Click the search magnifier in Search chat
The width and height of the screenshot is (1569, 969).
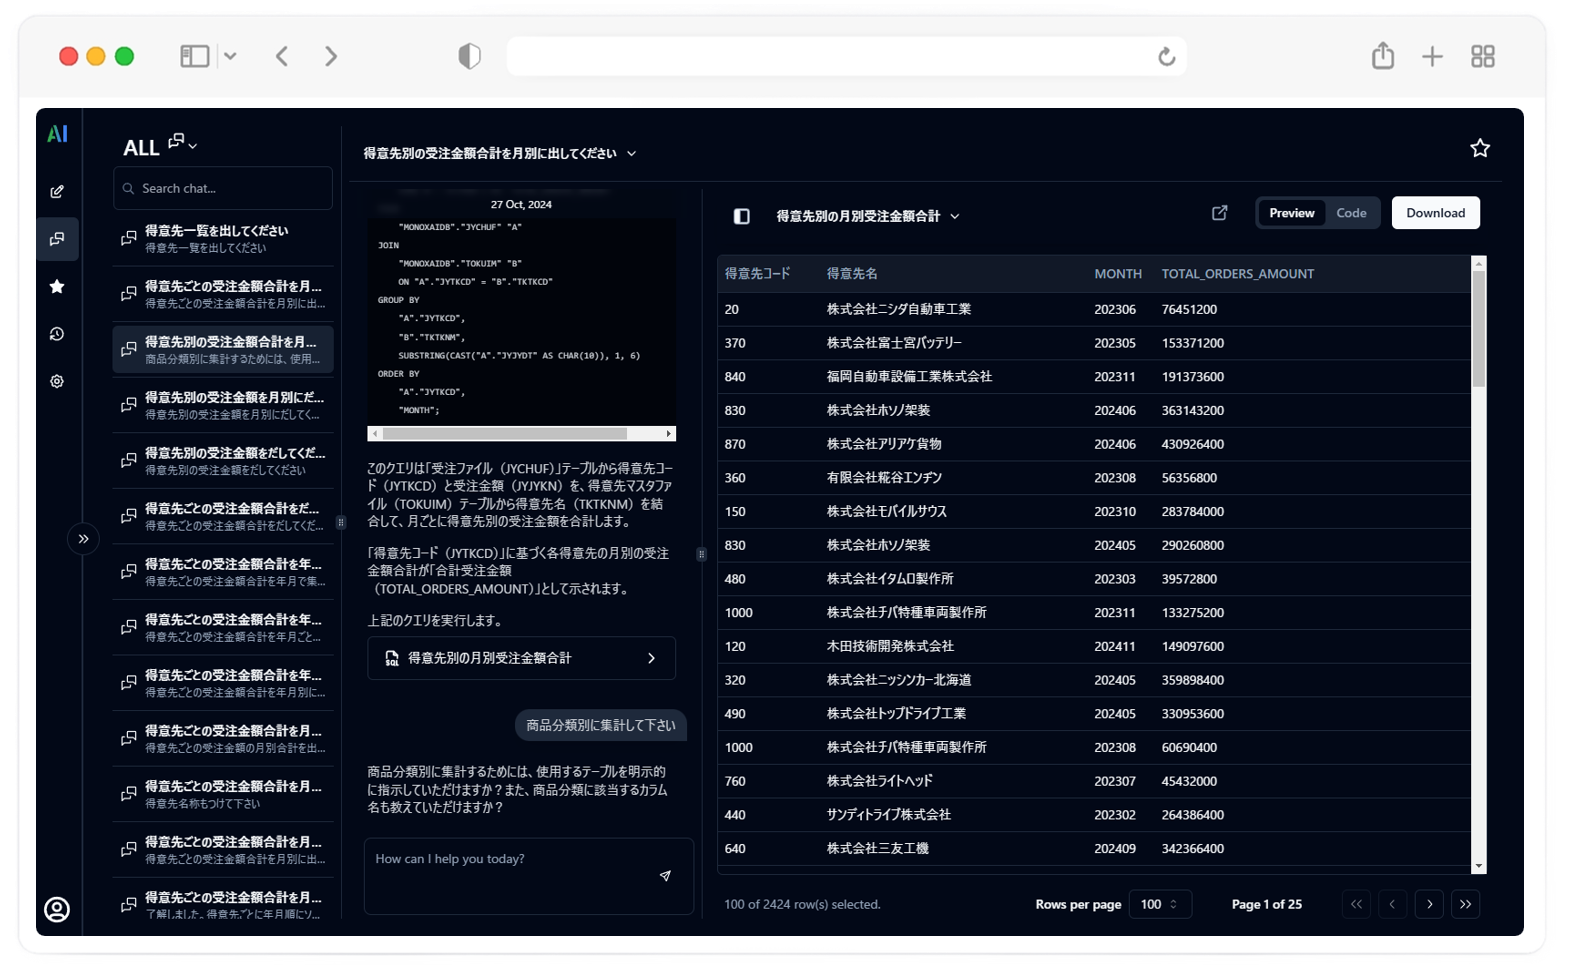(x=128, y=189)
